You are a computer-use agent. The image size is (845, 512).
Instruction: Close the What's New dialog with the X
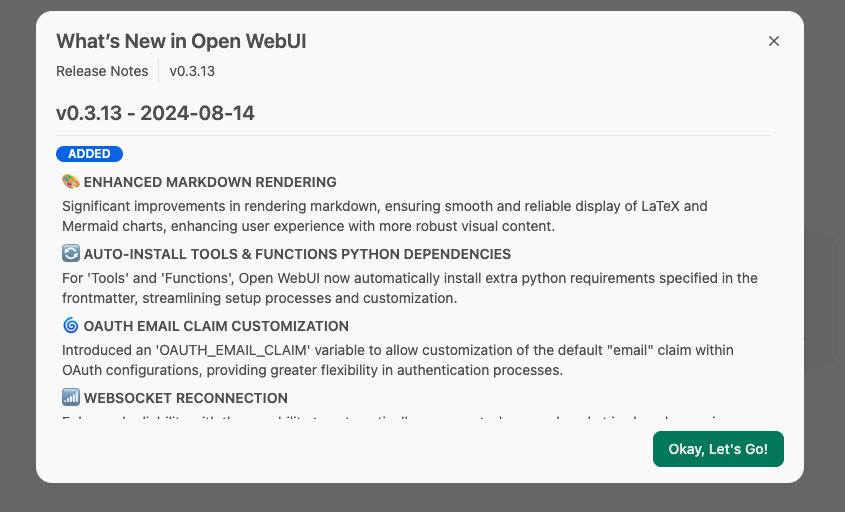tap(773, 41)
